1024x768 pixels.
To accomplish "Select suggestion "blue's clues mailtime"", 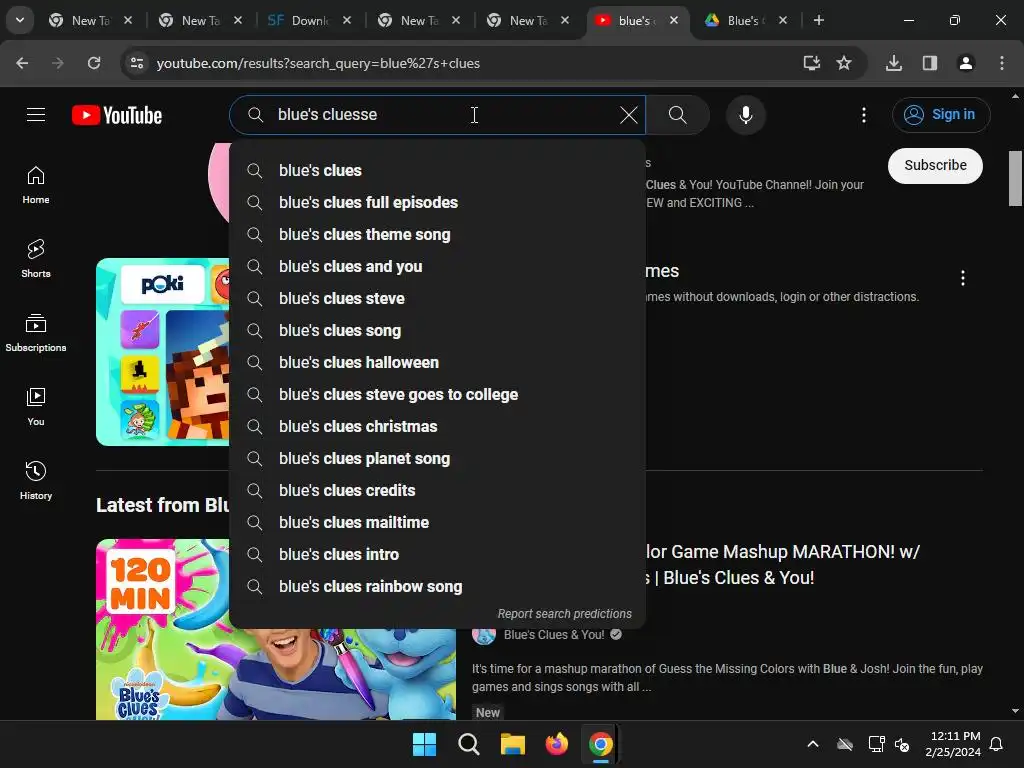I will pos(438,522).
